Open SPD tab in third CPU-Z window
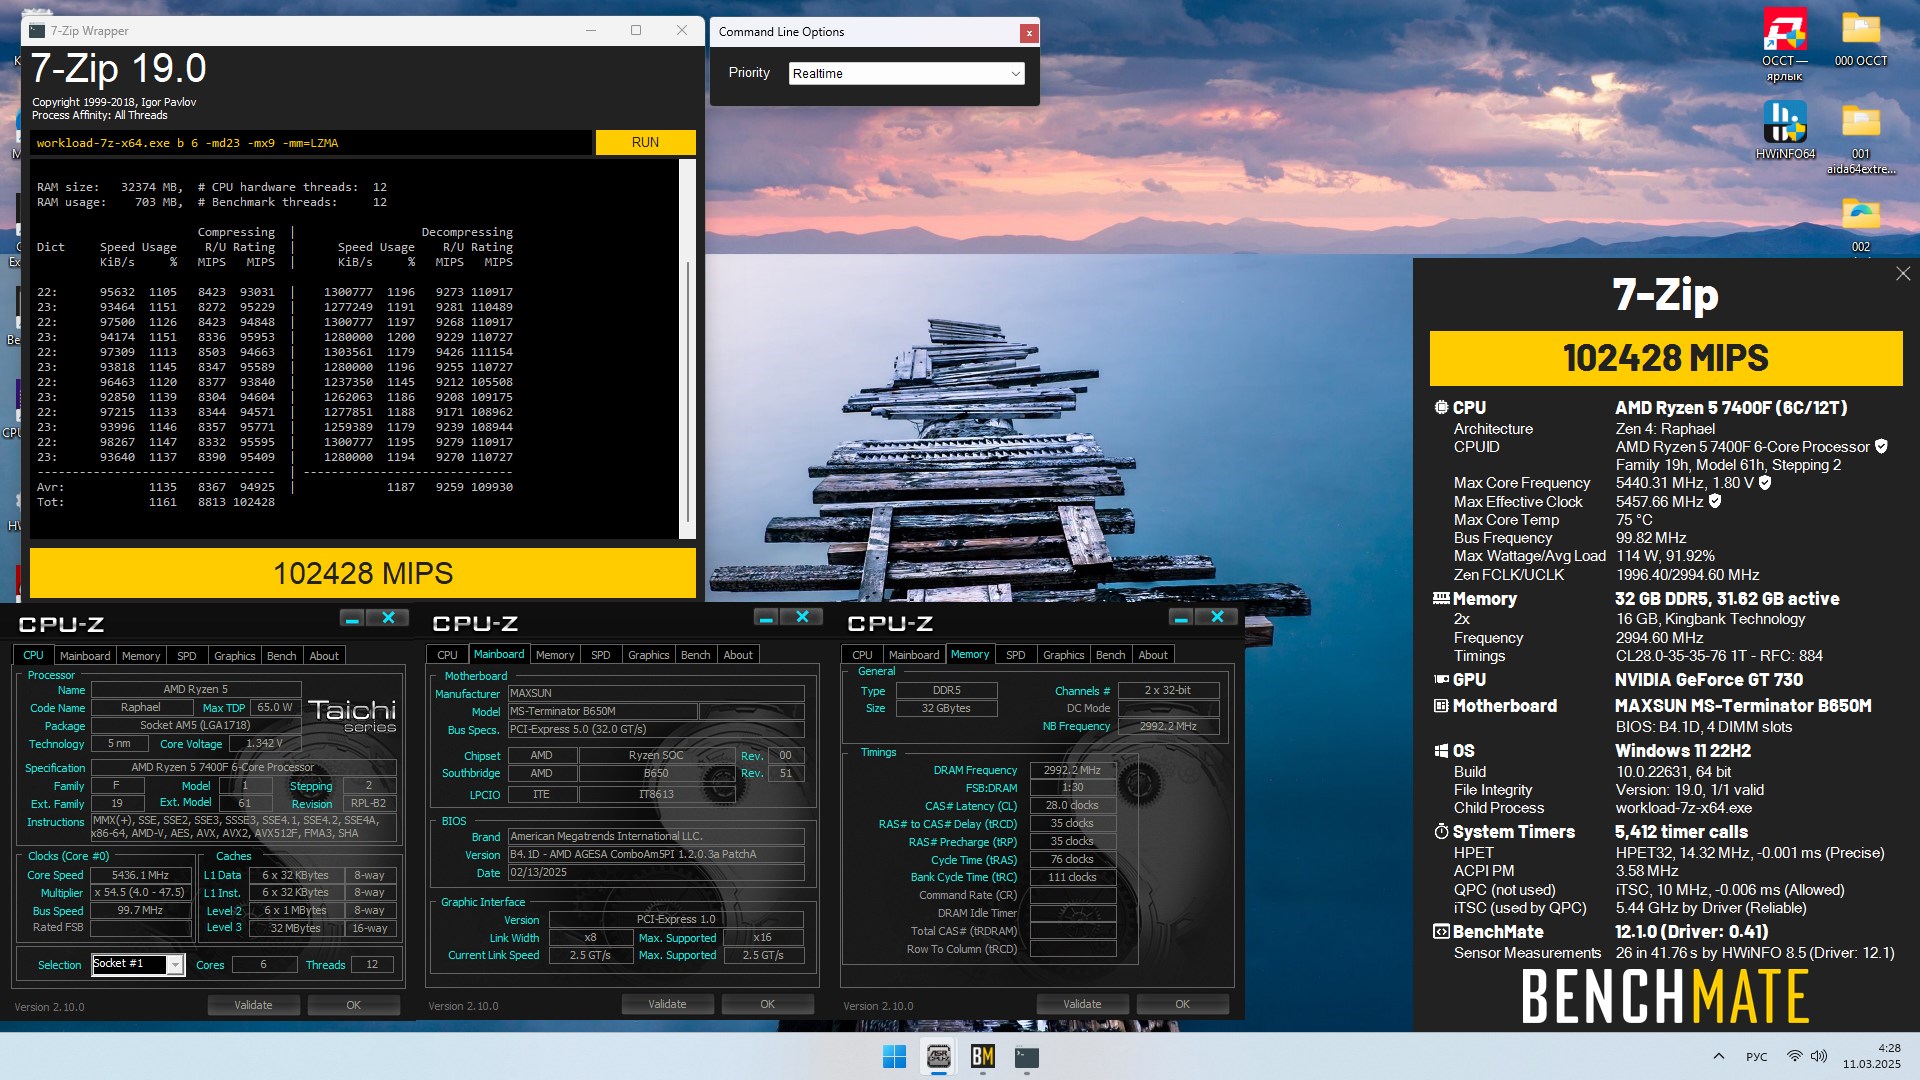The image size is (1920, 1080). click(x=1016, y=655)
